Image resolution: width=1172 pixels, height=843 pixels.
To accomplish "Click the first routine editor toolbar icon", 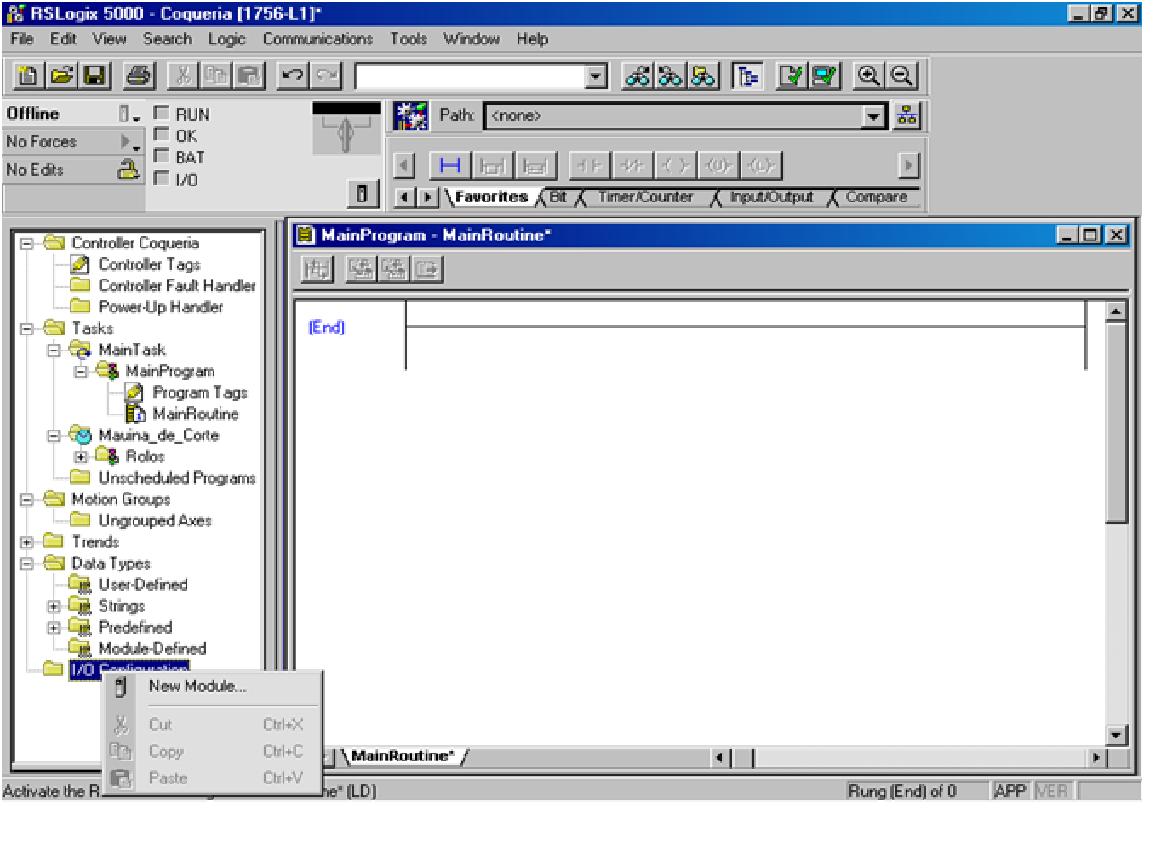I will 317,269.
